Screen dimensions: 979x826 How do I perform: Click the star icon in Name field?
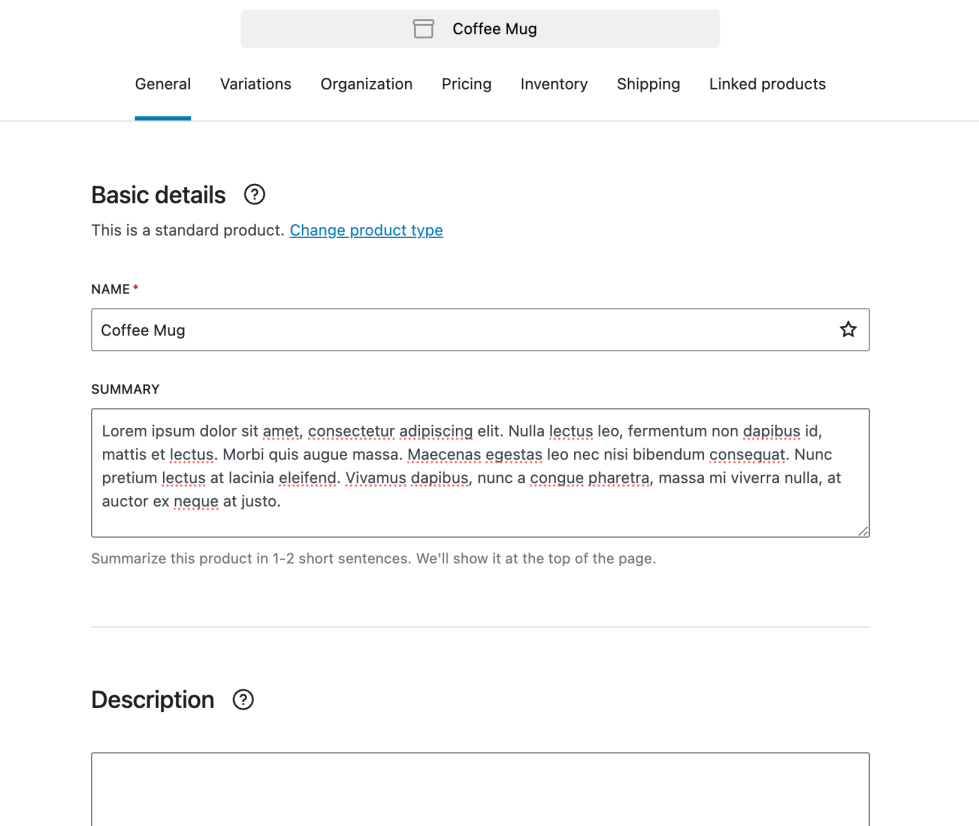point(848,330)
